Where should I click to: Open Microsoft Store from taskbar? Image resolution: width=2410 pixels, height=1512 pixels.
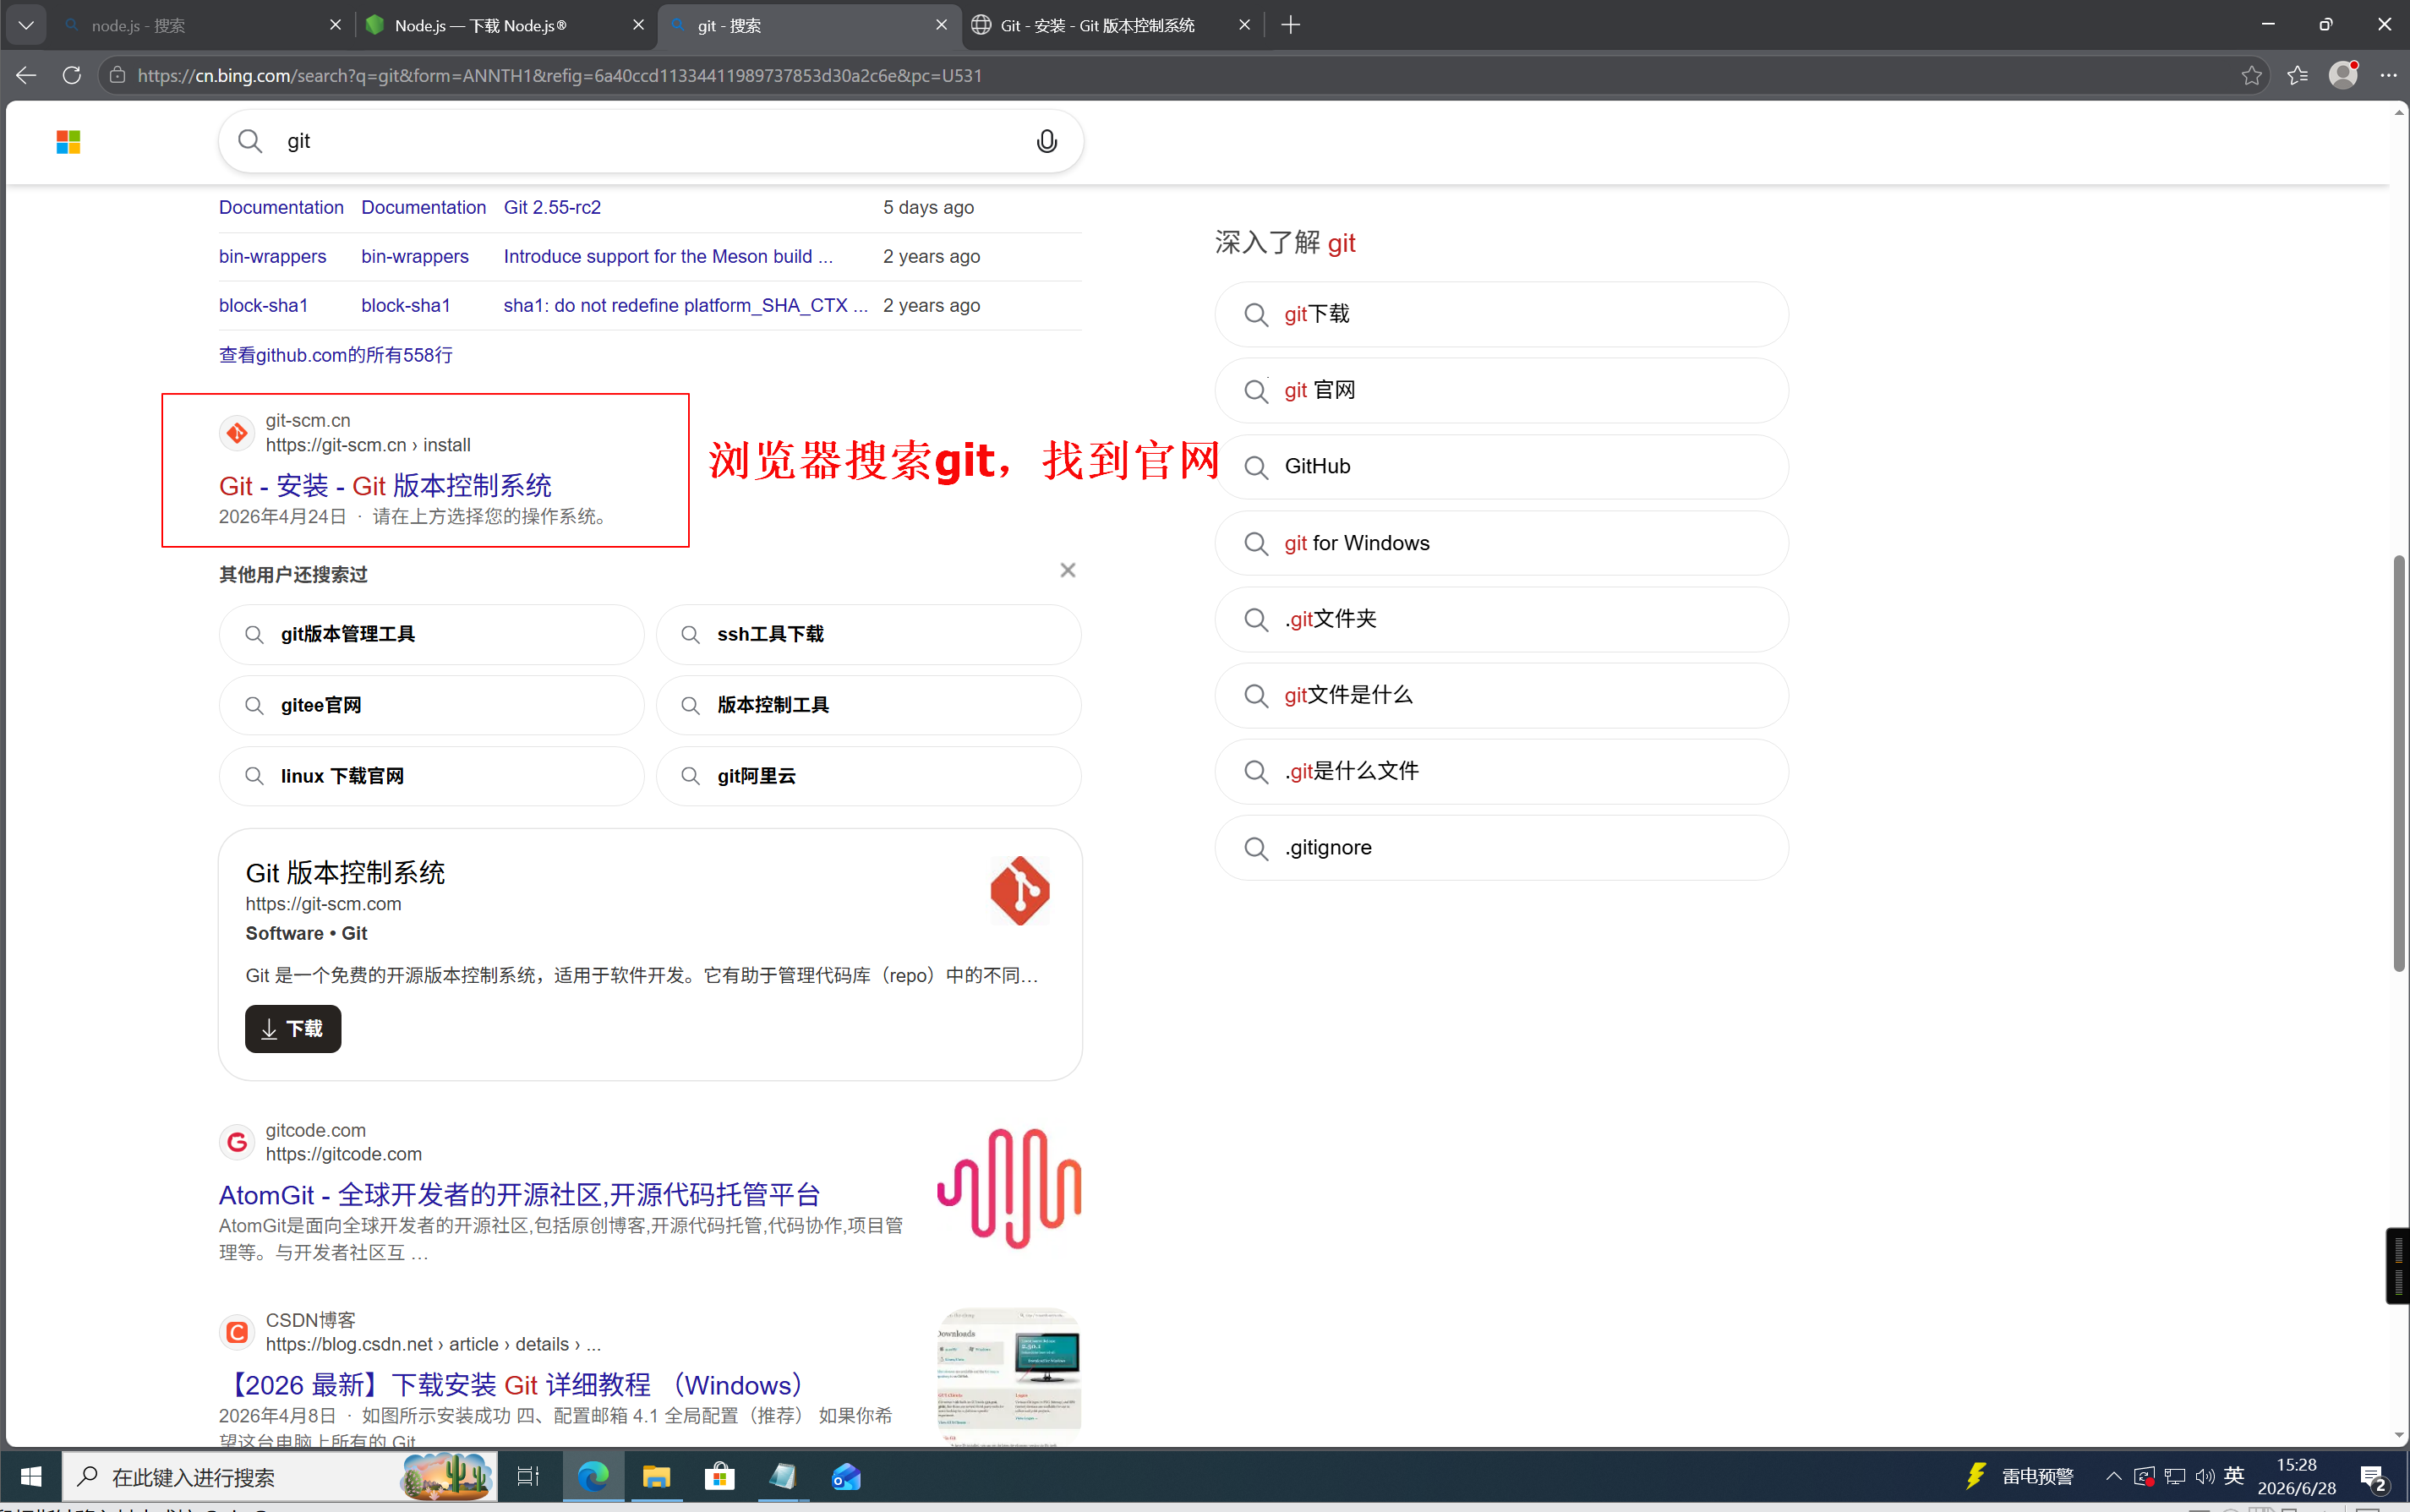tap(719, 1476)
